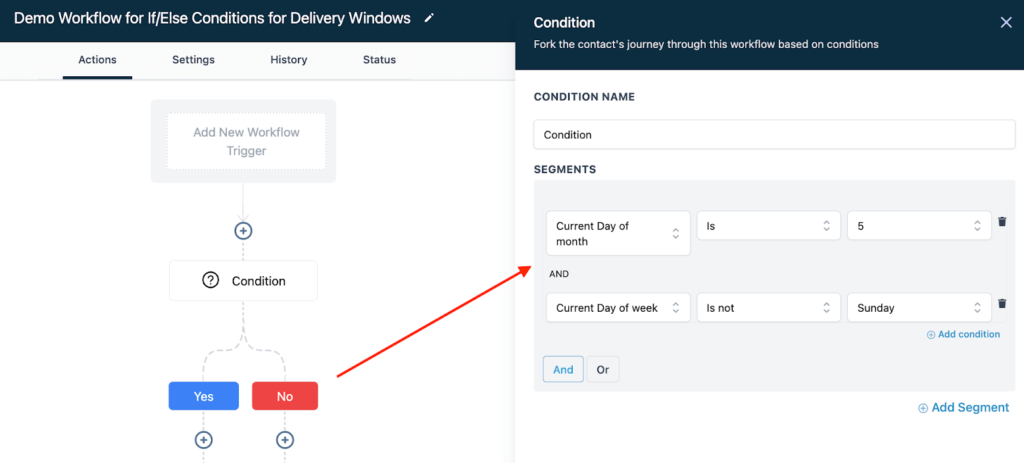
Task: Open the Is operator dropdown
Action: tap(768, 226)
